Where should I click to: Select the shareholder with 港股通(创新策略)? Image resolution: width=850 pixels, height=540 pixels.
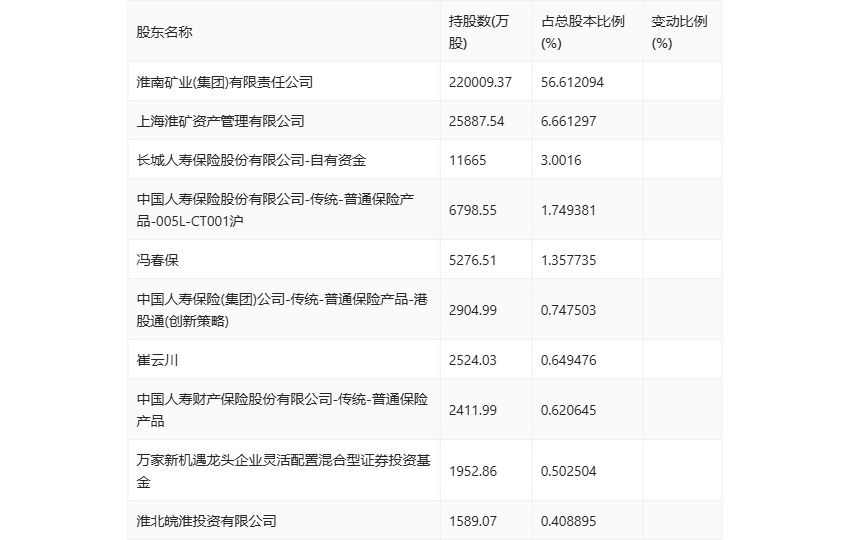tap(282, 310)
